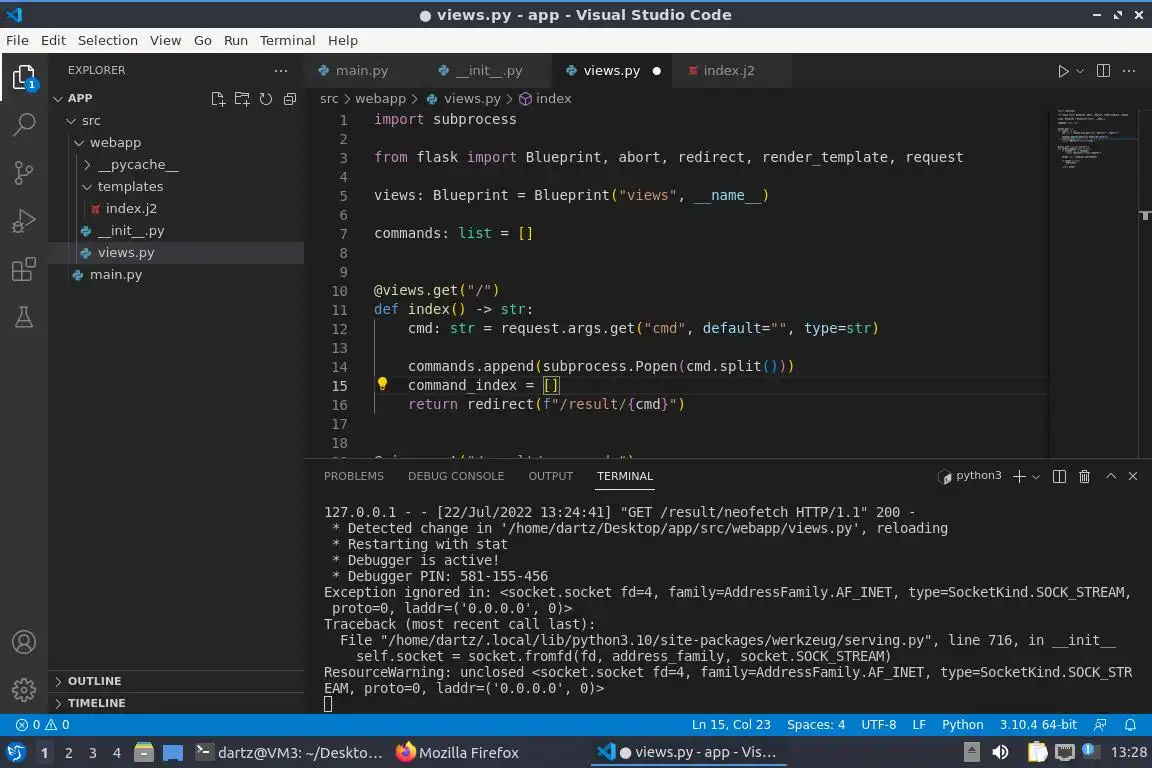Kill the terminal with trash icon
This screenshot has height=768, width=1152.
[x=1084, y=476]
